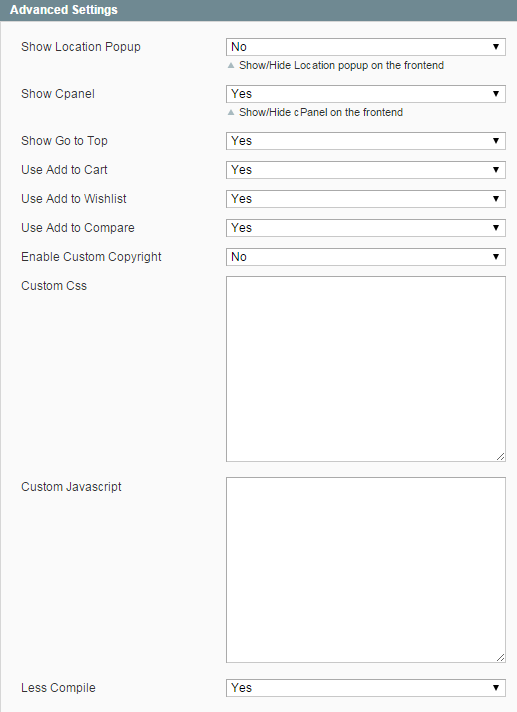Click the Custom Css textarea resize handle
The image size is (517, 712).
pyautogui.click(x=500, y=457)
